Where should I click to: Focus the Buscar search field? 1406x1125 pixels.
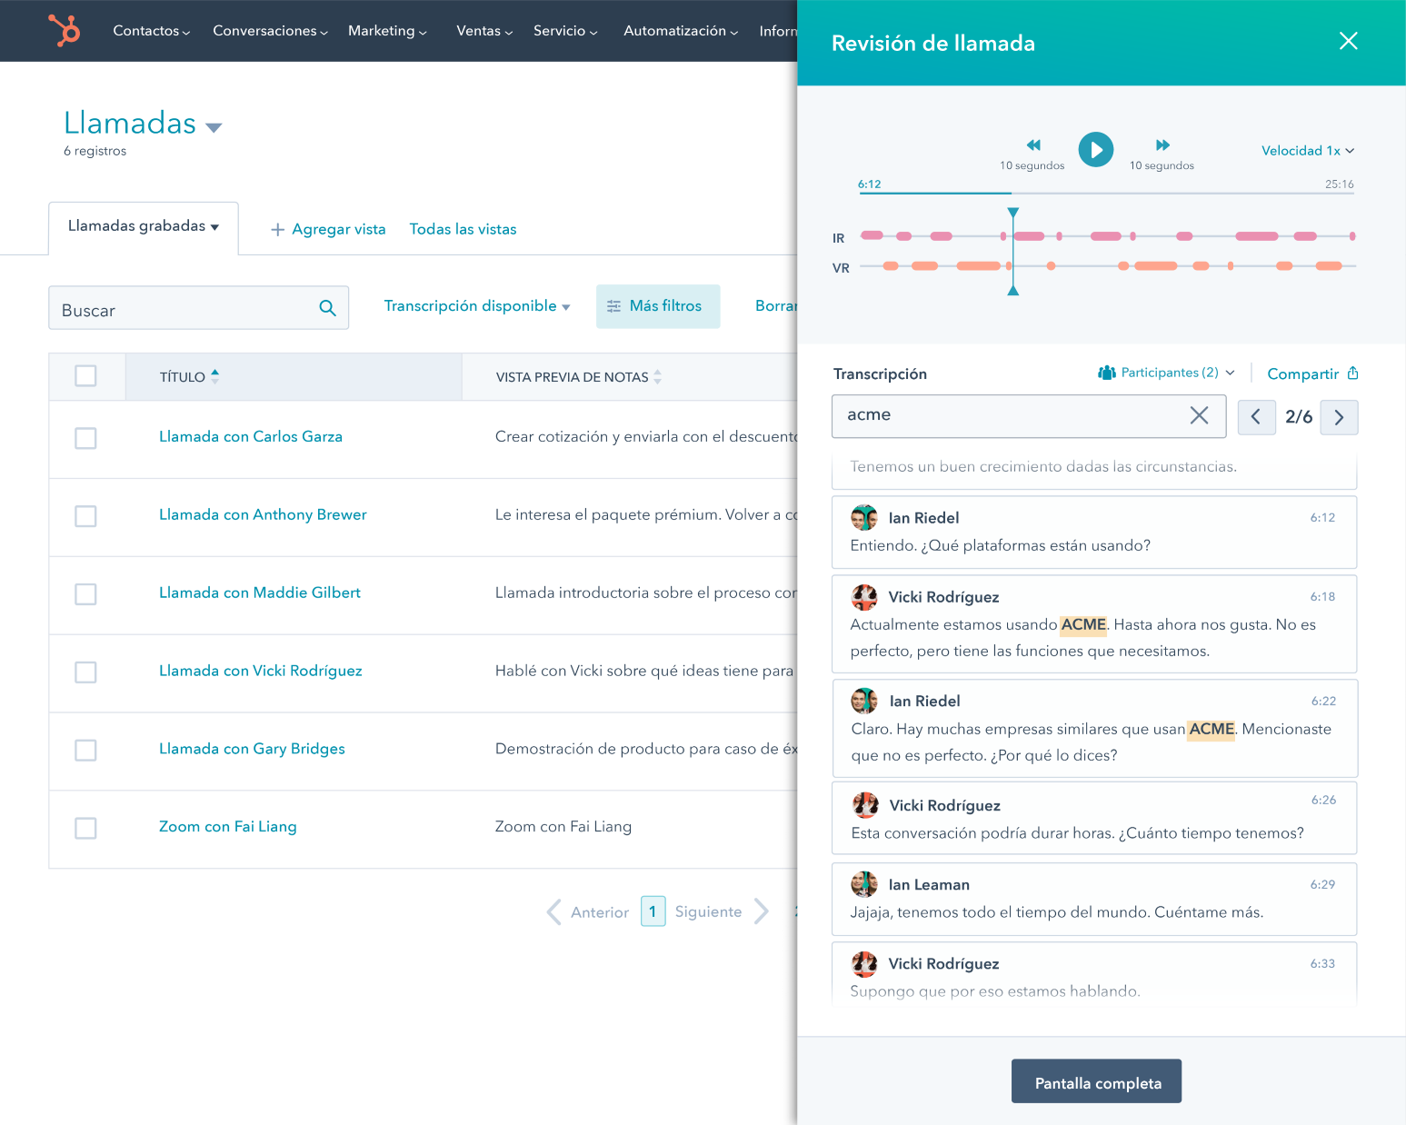[199, 308]
